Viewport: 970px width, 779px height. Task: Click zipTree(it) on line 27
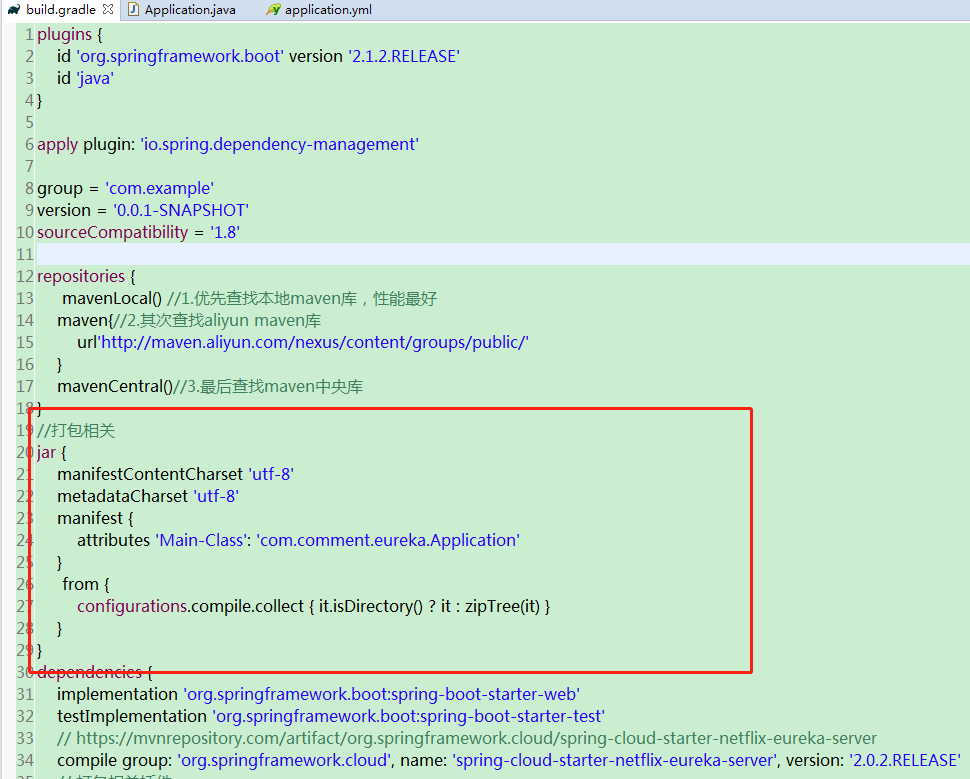pyautogui.click(x=502, y=606)
